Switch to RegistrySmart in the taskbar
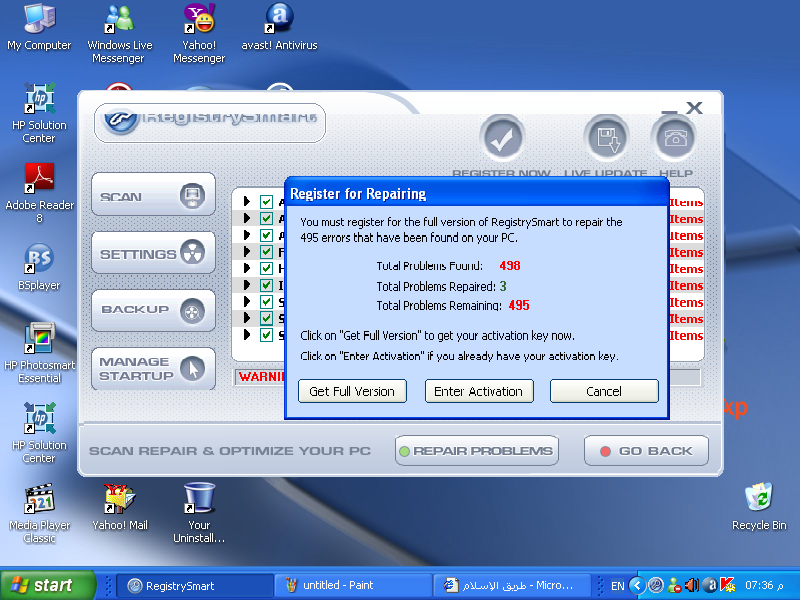The image size is (800, 600). [194, 586]
